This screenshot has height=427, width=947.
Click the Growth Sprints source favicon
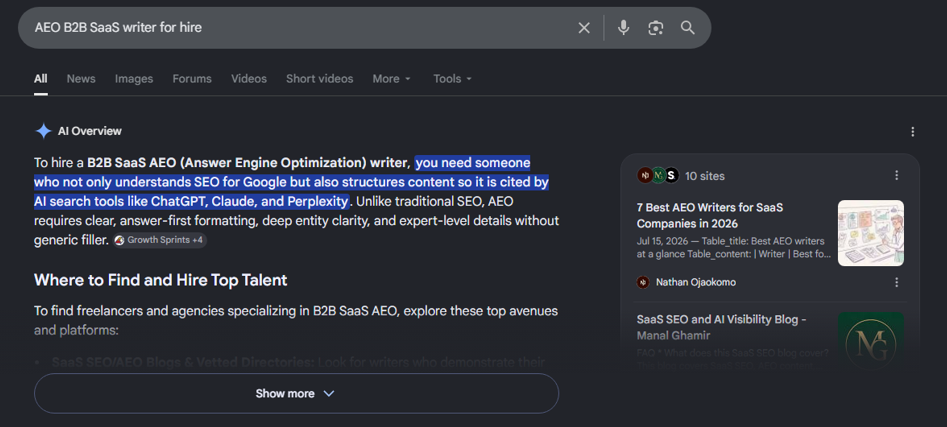[x=120, y=240]
